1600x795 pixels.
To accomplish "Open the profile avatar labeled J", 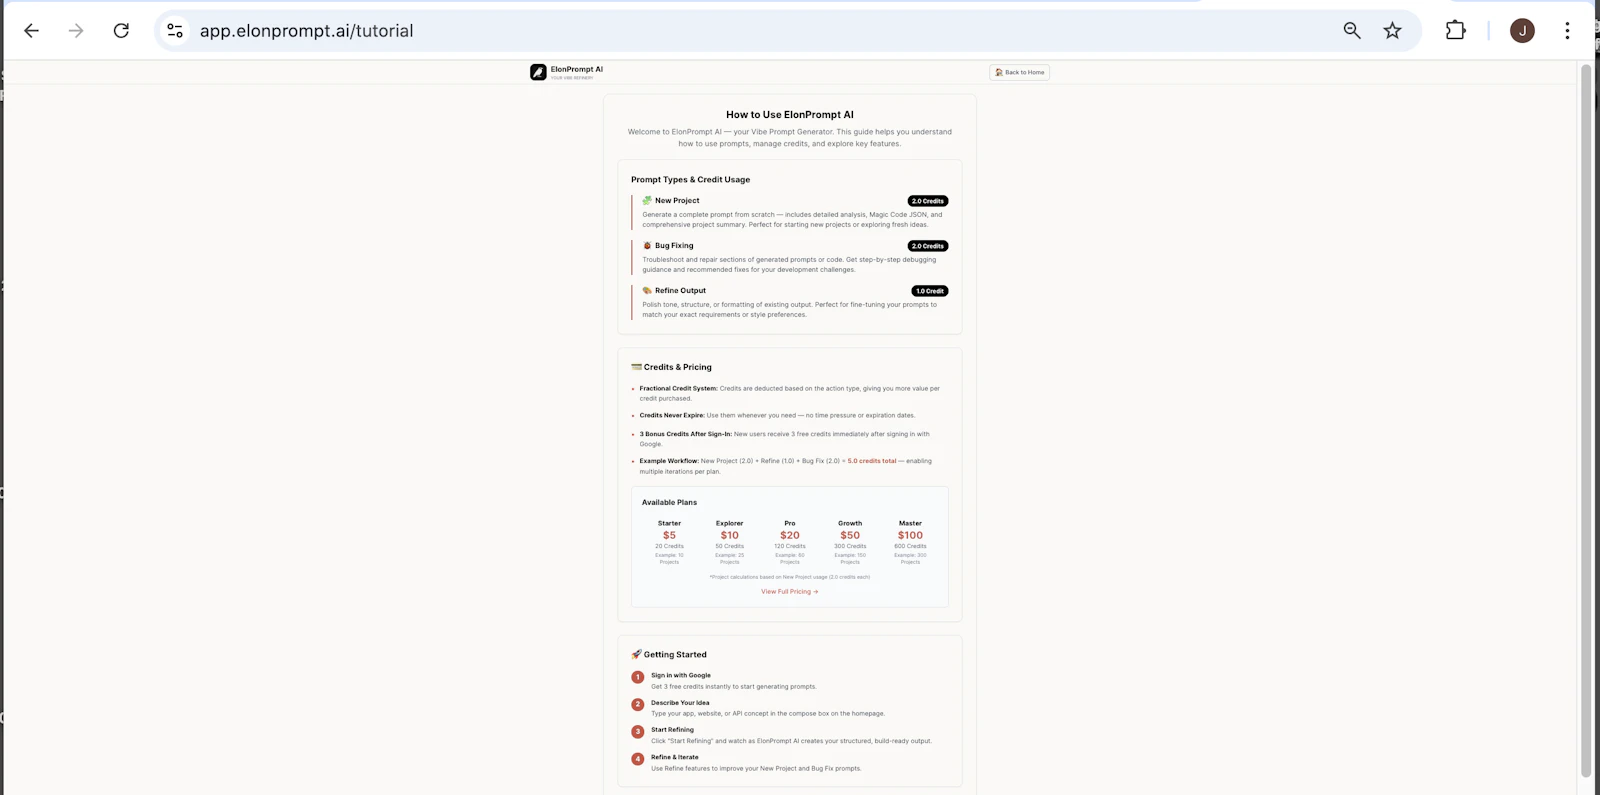I will coord(1522,31).
